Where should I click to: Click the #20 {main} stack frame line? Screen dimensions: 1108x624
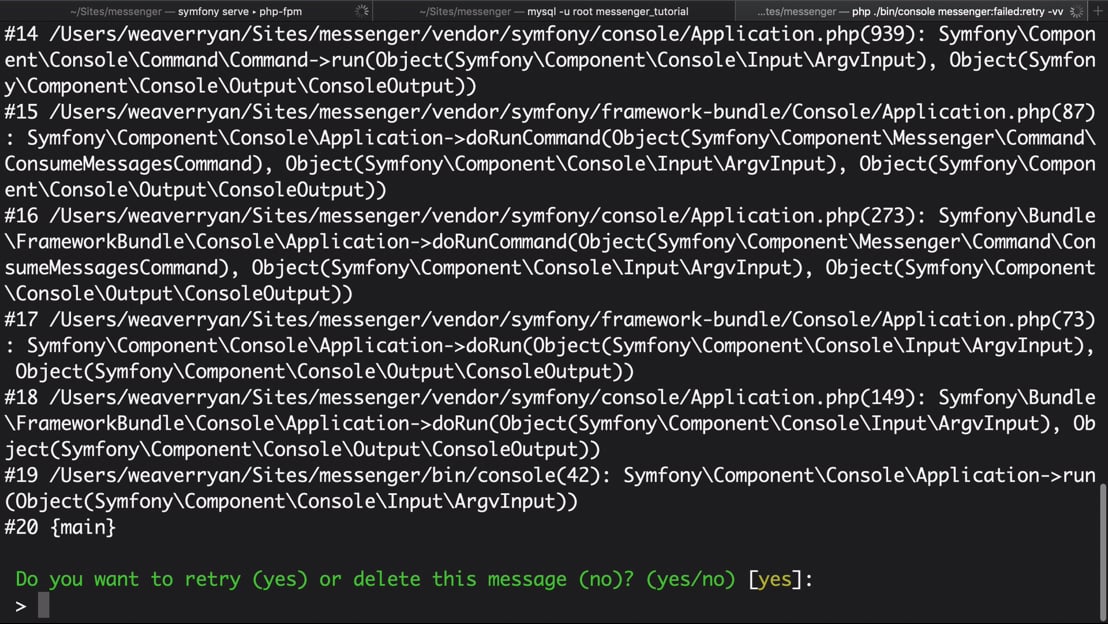coord(60,527)
